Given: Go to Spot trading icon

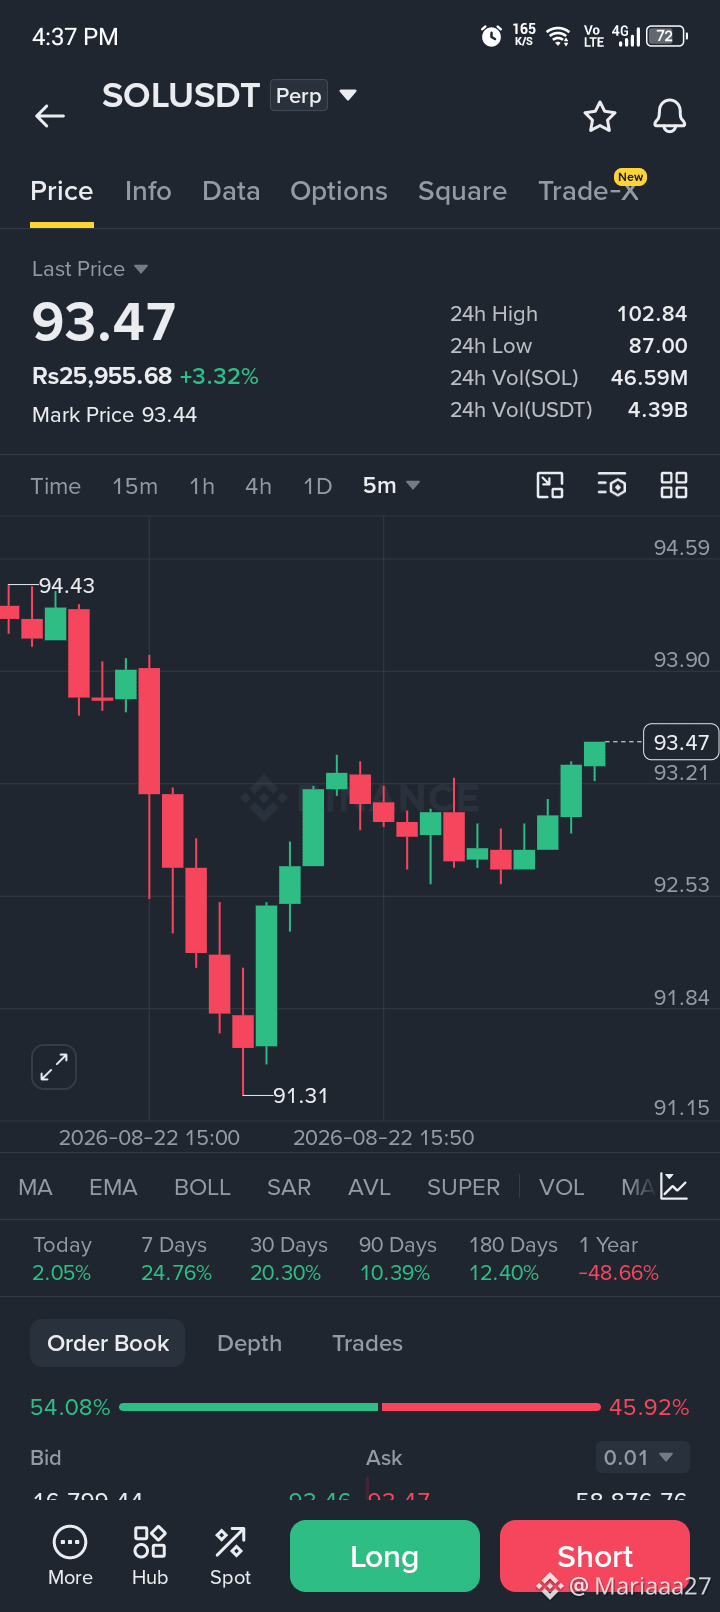Looking at the screenshot, I should 230,1556.
